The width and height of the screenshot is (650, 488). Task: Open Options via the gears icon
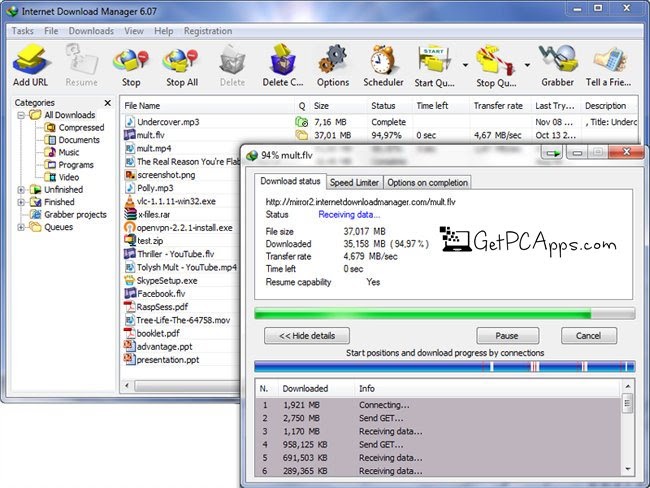coord(332,61)
